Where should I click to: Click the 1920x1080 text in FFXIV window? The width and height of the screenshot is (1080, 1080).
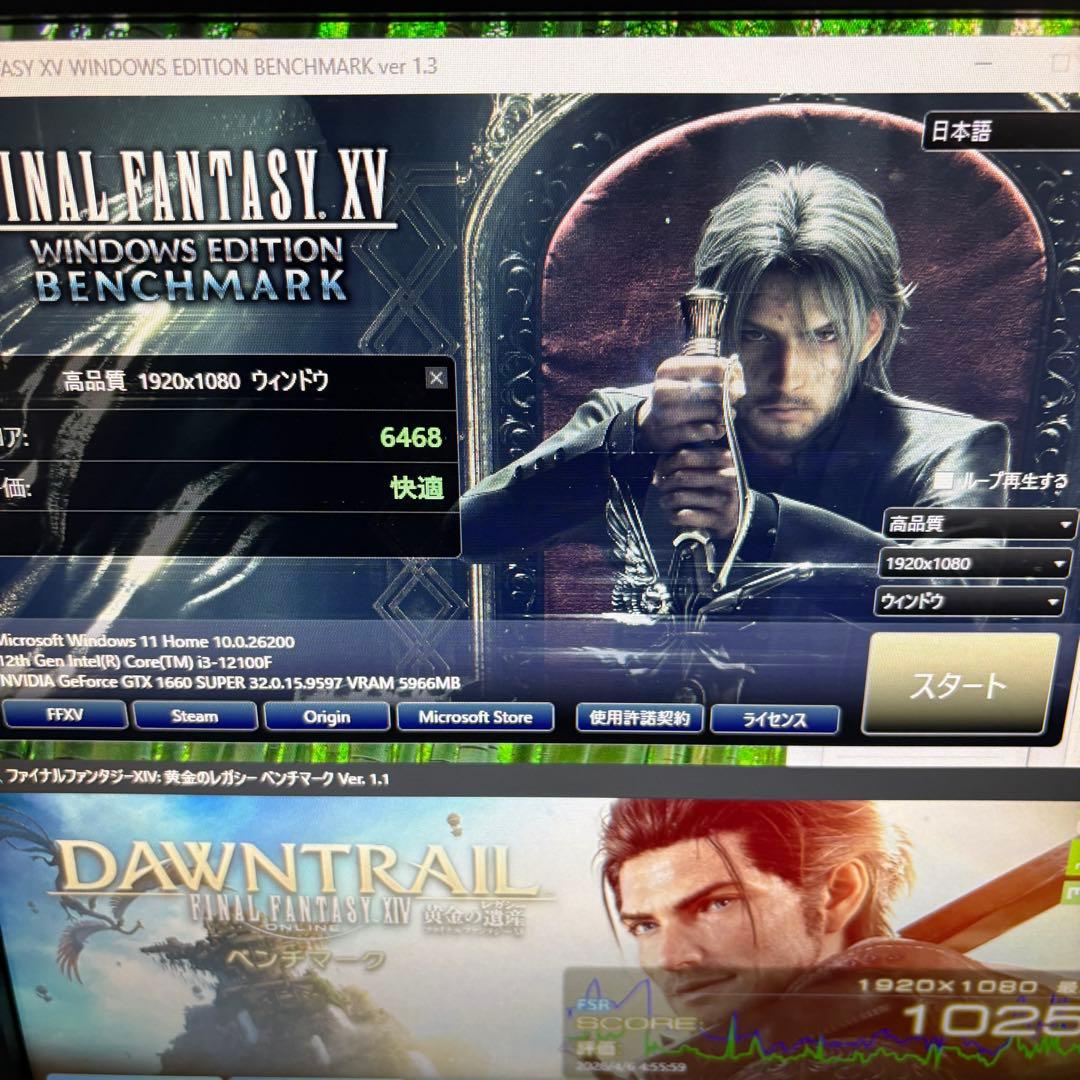tap(948, 987)
